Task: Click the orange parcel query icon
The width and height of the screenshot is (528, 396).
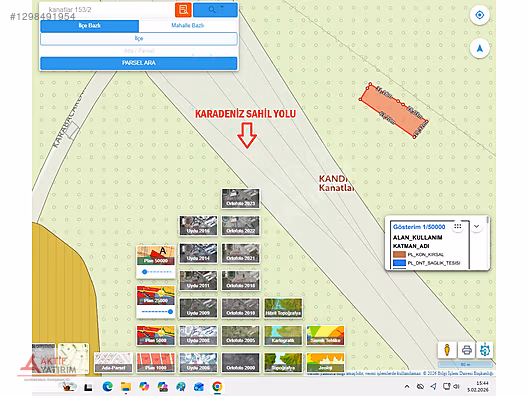Action: (x=183, y=10)
